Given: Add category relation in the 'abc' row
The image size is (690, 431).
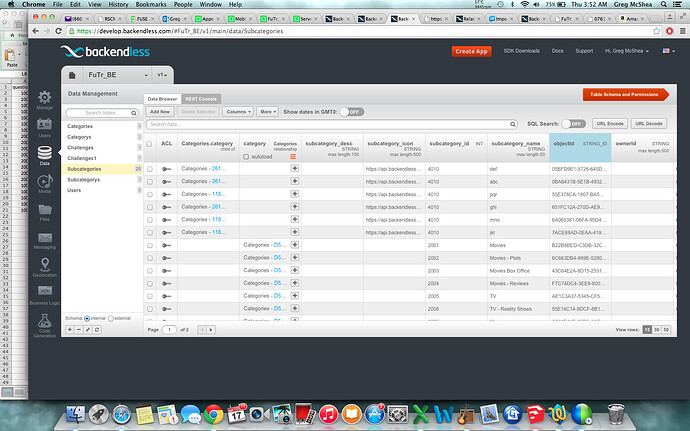Looking at the screenshot, I should click(x=295, y=181).
